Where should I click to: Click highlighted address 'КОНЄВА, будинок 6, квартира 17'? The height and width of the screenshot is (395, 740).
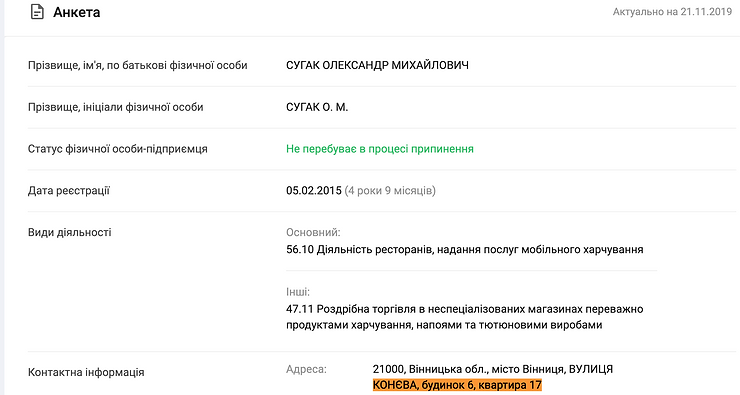(x=457, y=385)
